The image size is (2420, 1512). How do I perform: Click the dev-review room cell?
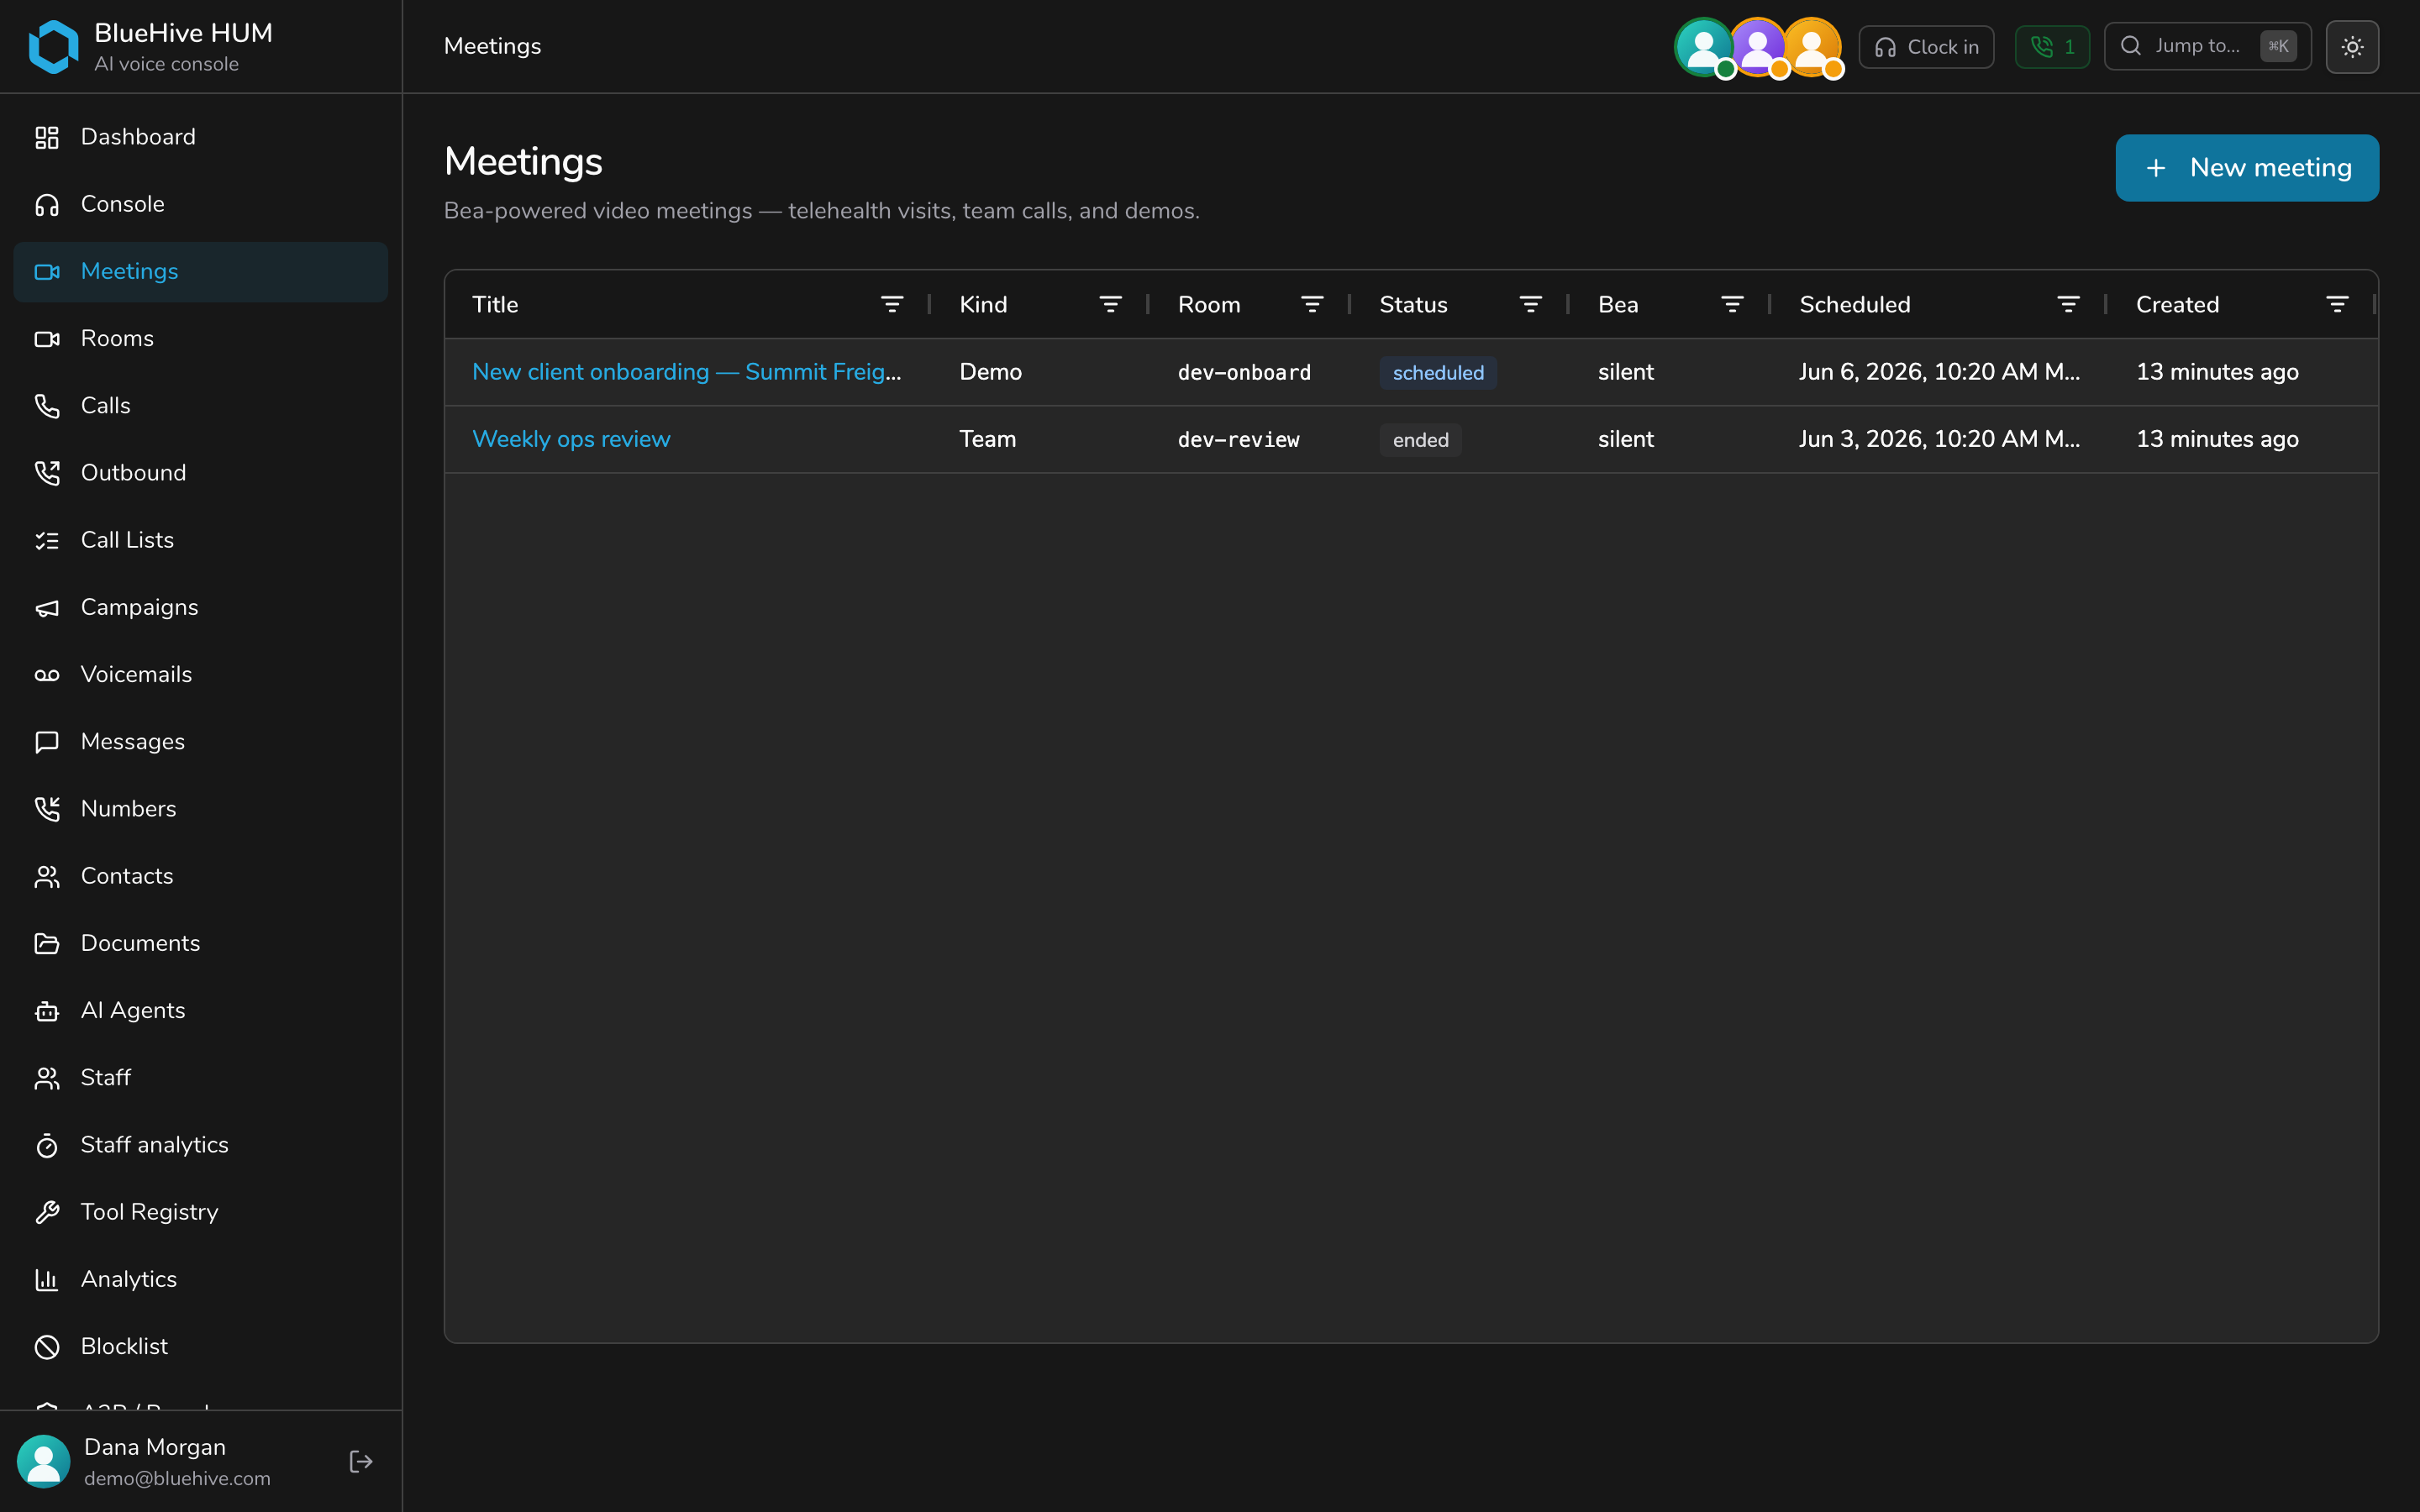[x=1239, y=439]
